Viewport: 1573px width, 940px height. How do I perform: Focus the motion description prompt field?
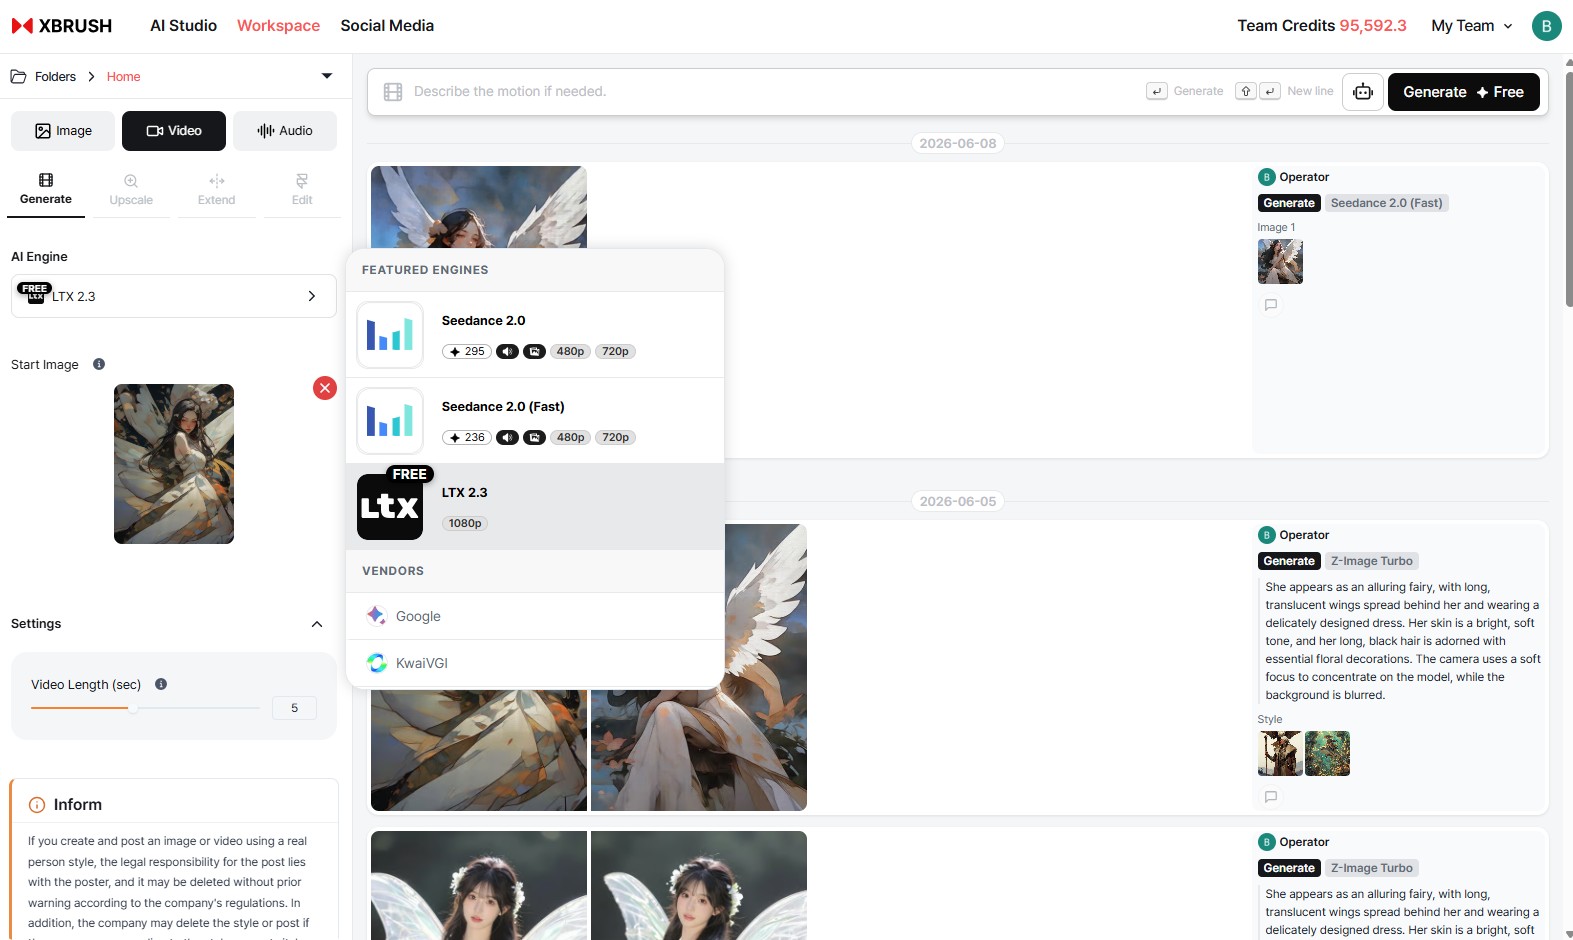coord(770,92)
